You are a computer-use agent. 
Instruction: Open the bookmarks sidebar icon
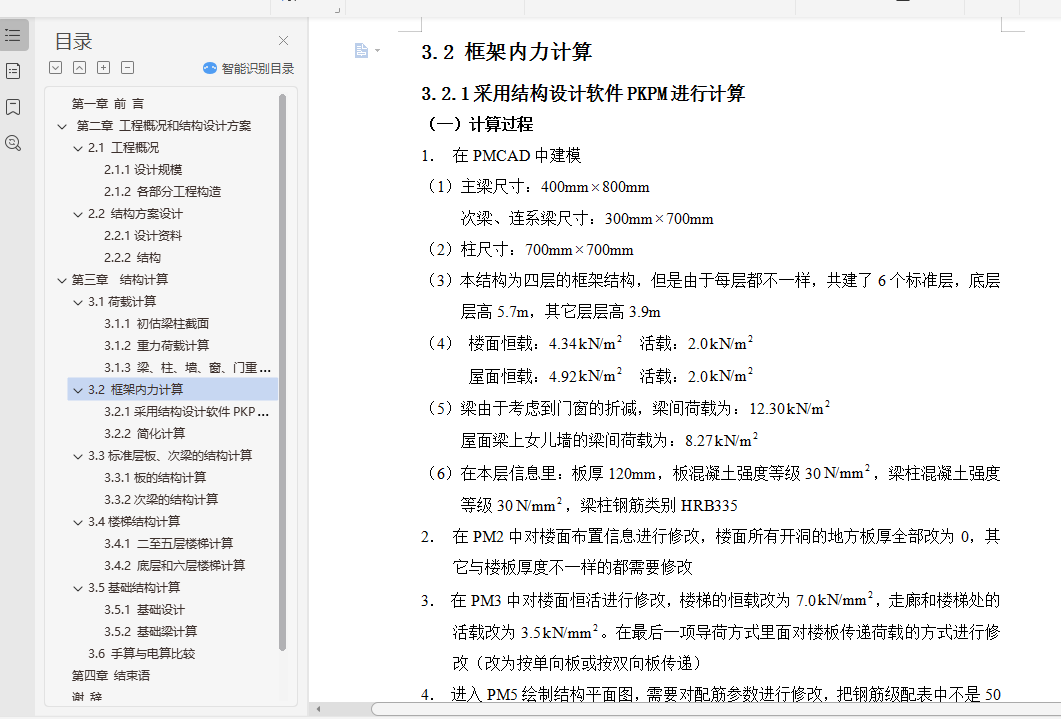(13, 107)
